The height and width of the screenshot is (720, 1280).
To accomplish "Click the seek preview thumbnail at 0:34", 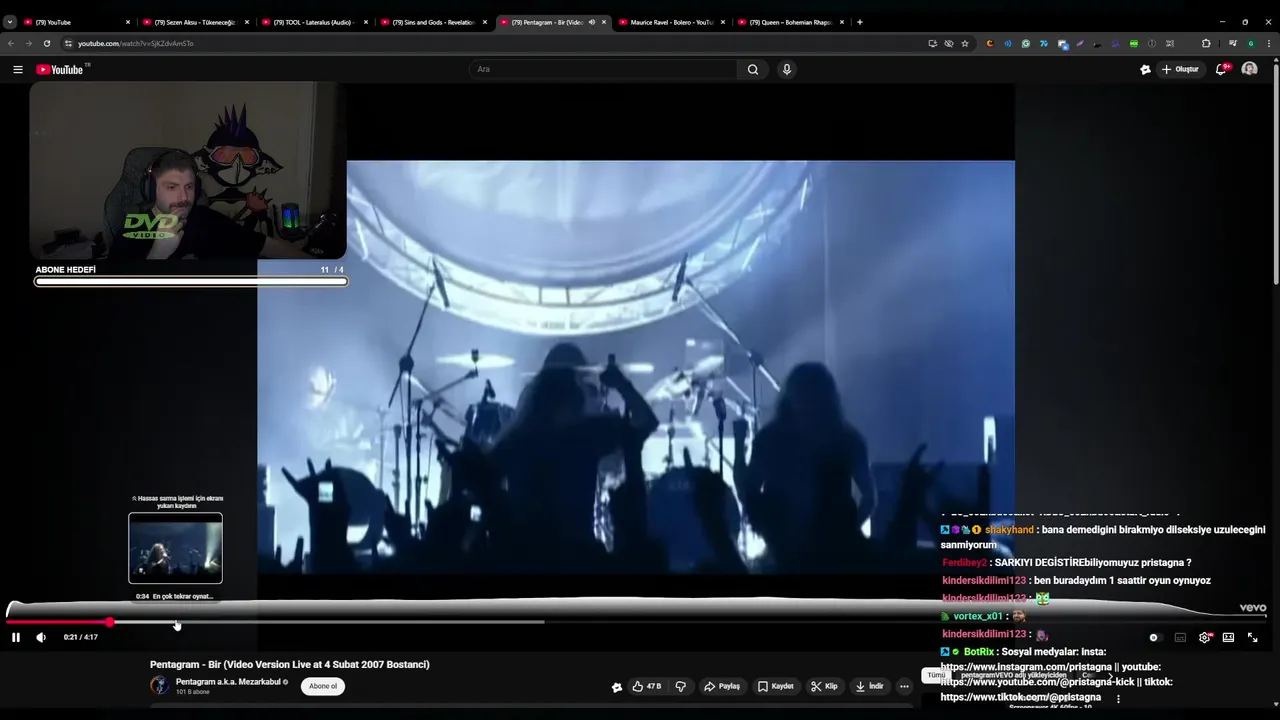I will coord(175,548).
